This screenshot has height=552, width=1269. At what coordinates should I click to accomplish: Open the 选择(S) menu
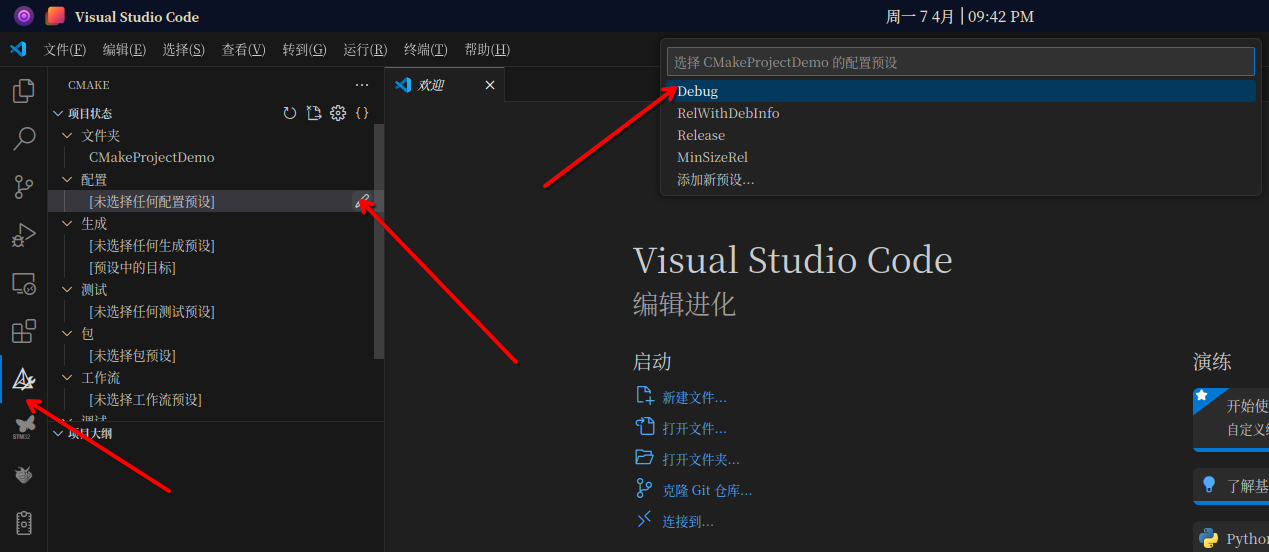coord(184,49)
